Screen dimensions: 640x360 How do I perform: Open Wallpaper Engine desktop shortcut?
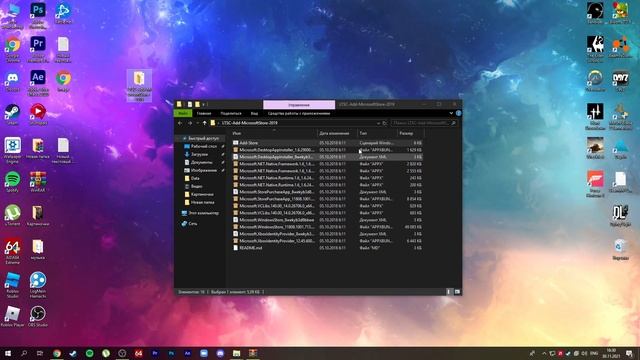(13, 151)
